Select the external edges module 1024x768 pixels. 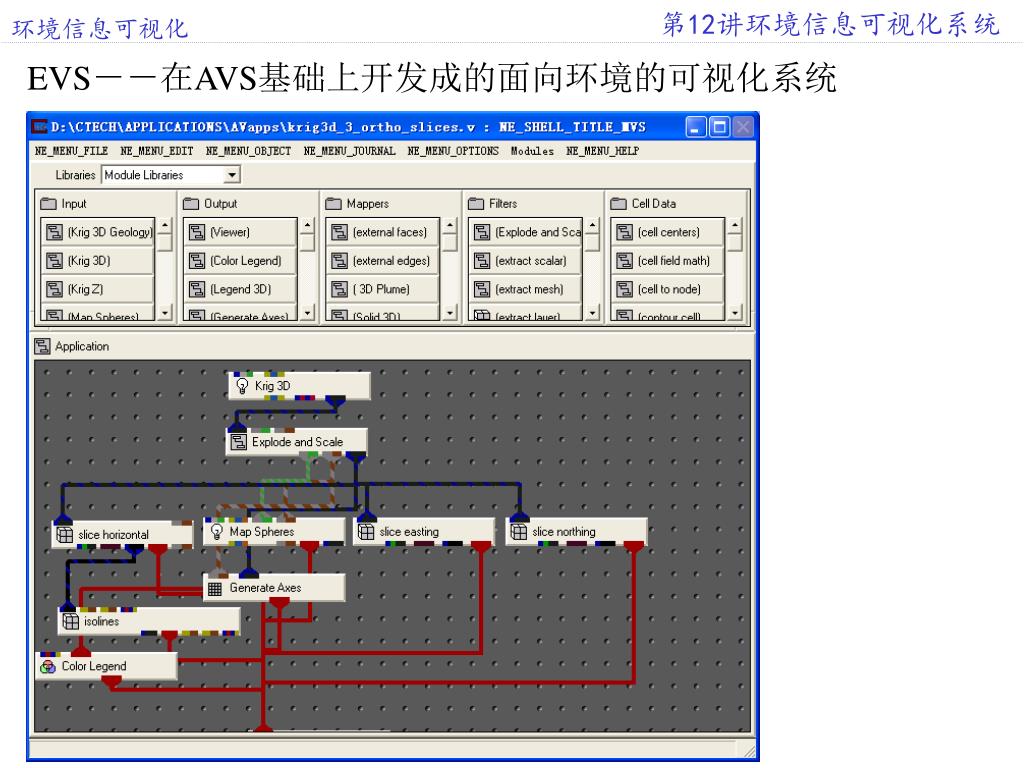pos(383,261)
